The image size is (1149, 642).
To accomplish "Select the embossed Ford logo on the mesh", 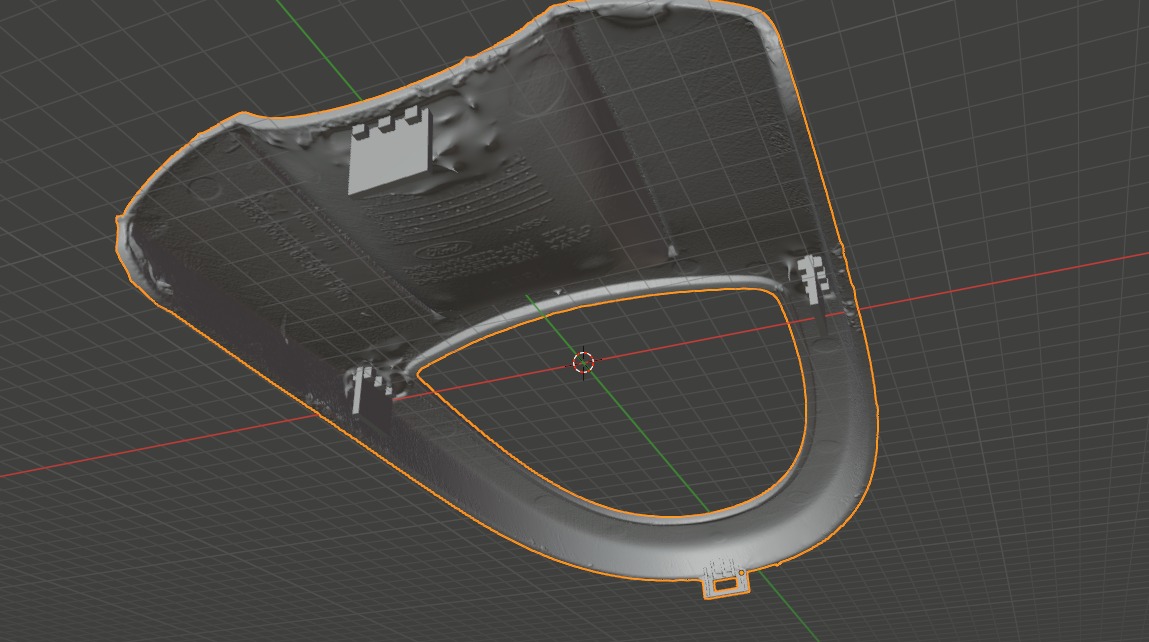I will pyautogui.click(x=443, y=250).
